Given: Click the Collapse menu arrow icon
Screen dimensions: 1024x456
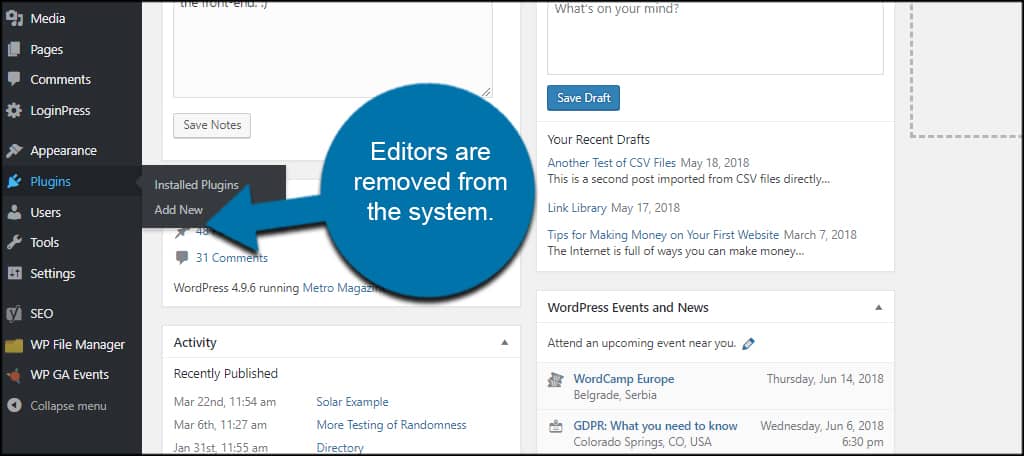Looking at the screenshot, I should pyautogui.click(x=14, y=406).
